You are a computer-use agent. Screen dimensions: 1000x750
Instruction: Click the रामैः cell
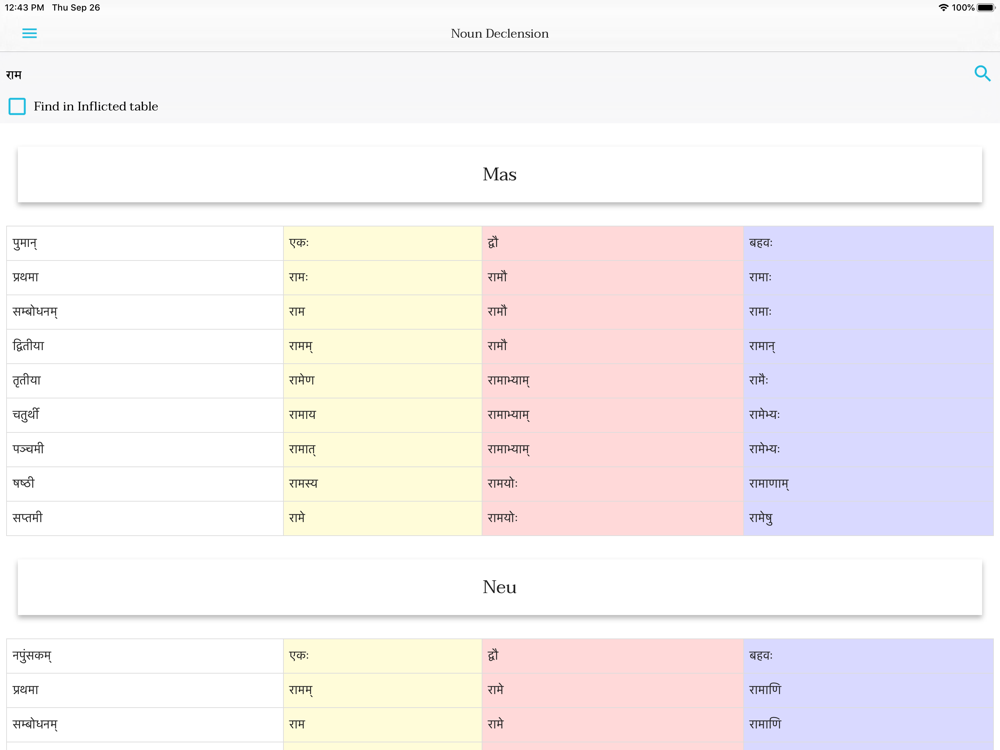tap(868, 381)
